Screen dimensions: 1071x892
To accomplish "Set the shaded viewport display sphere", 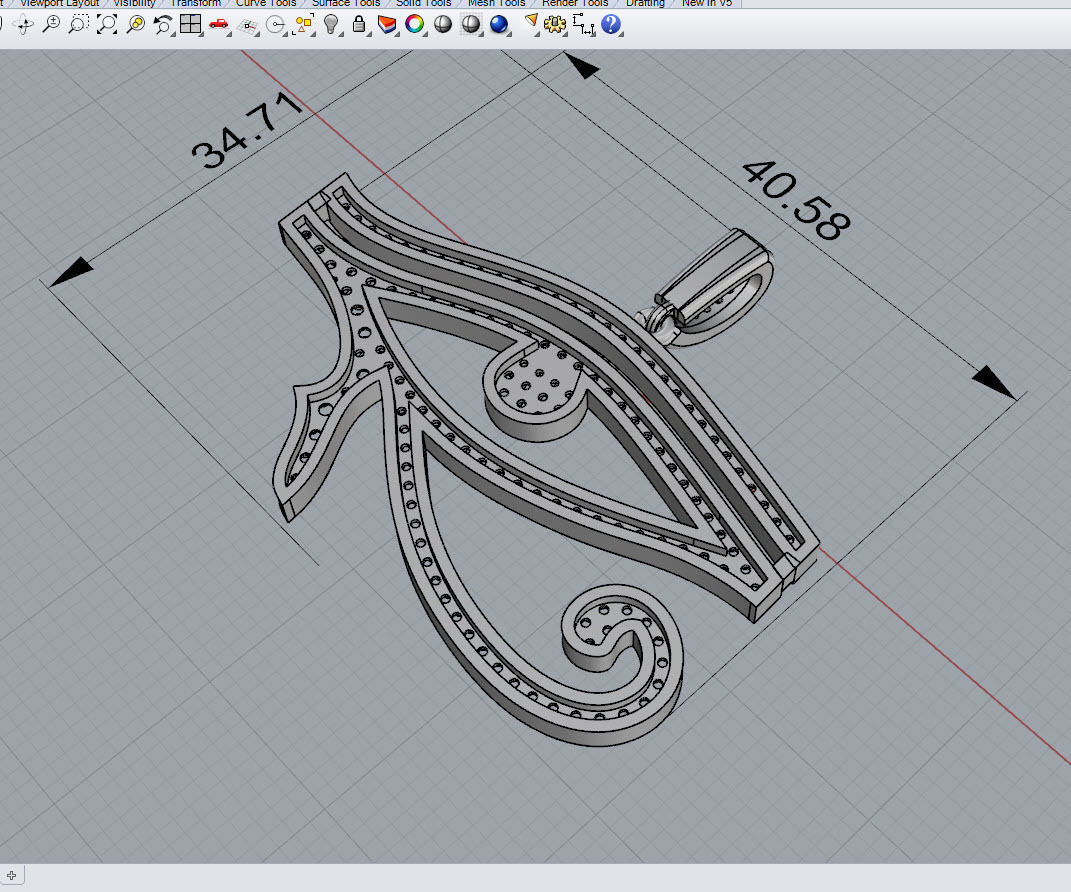I will click(x=443, y=25).
